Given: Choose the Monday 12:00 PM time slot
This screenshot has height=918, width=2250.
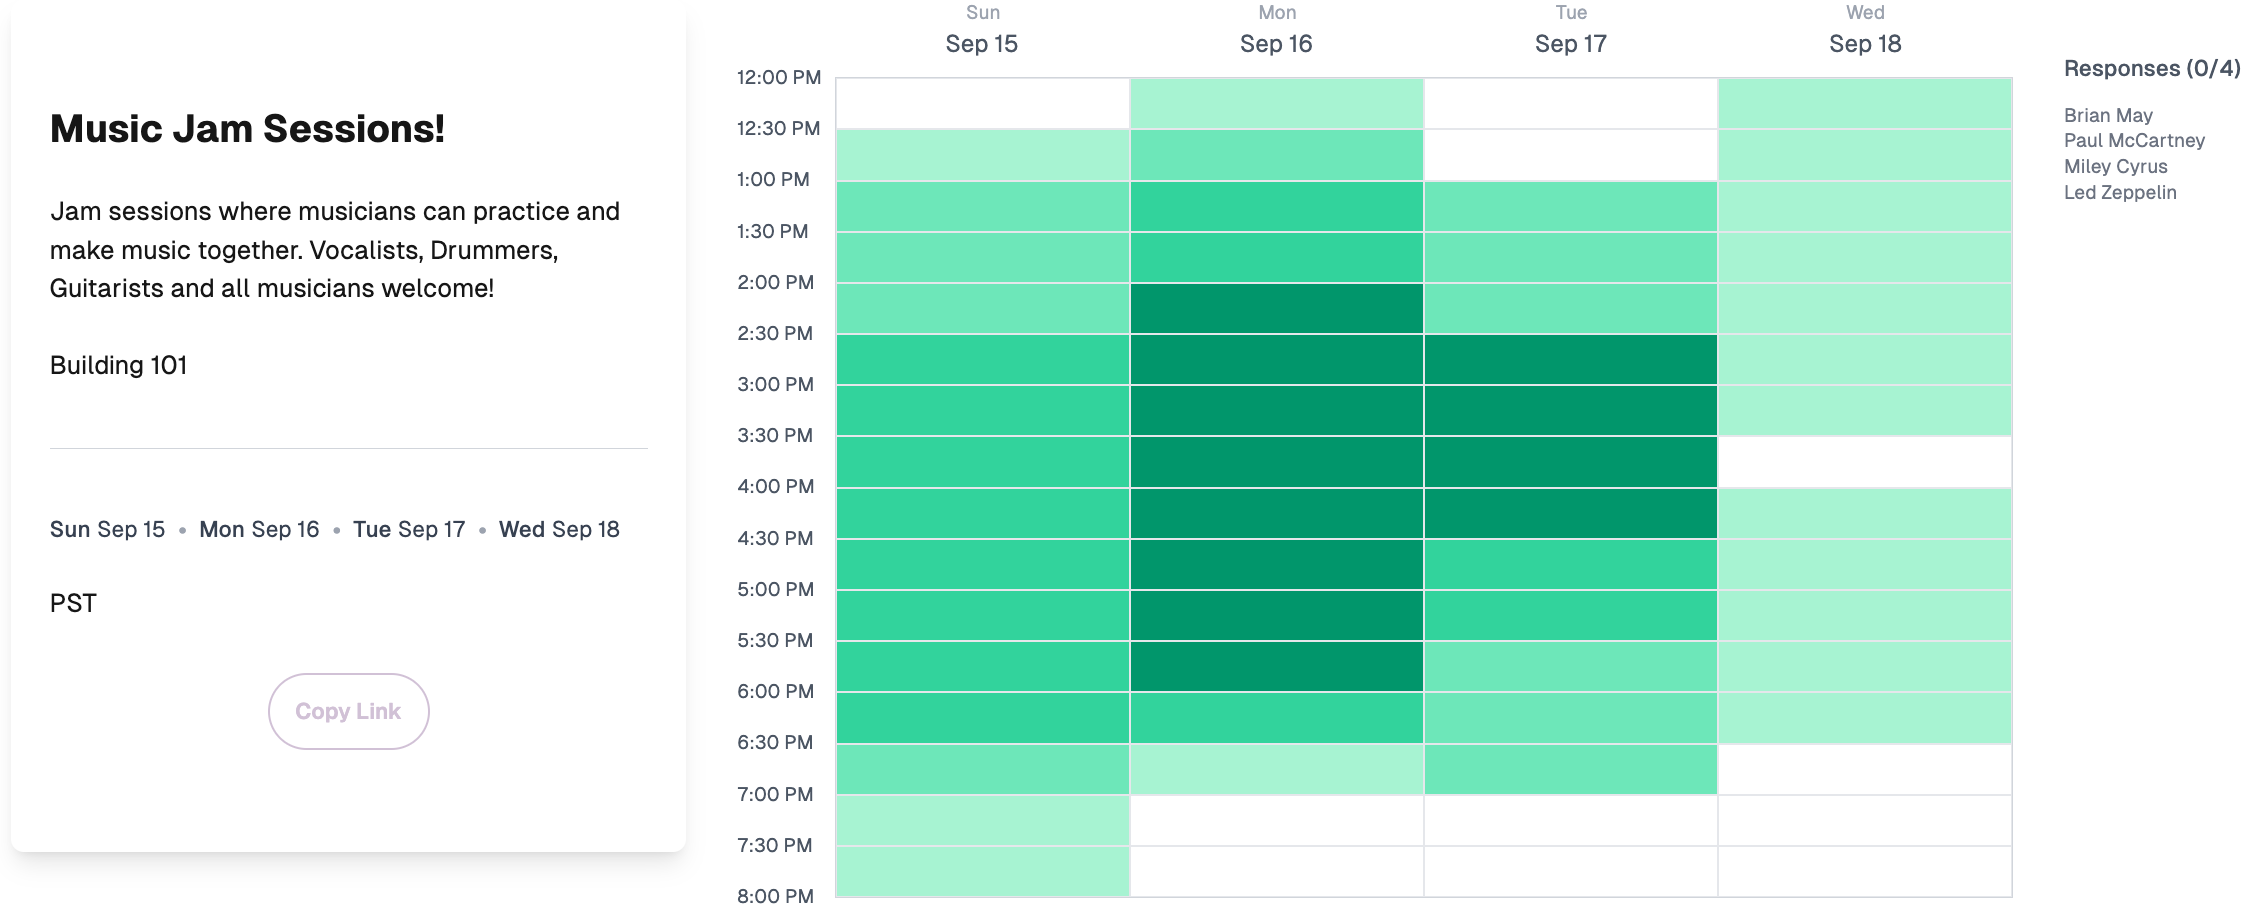Looking at the screenshot, I should [1276, 103].
